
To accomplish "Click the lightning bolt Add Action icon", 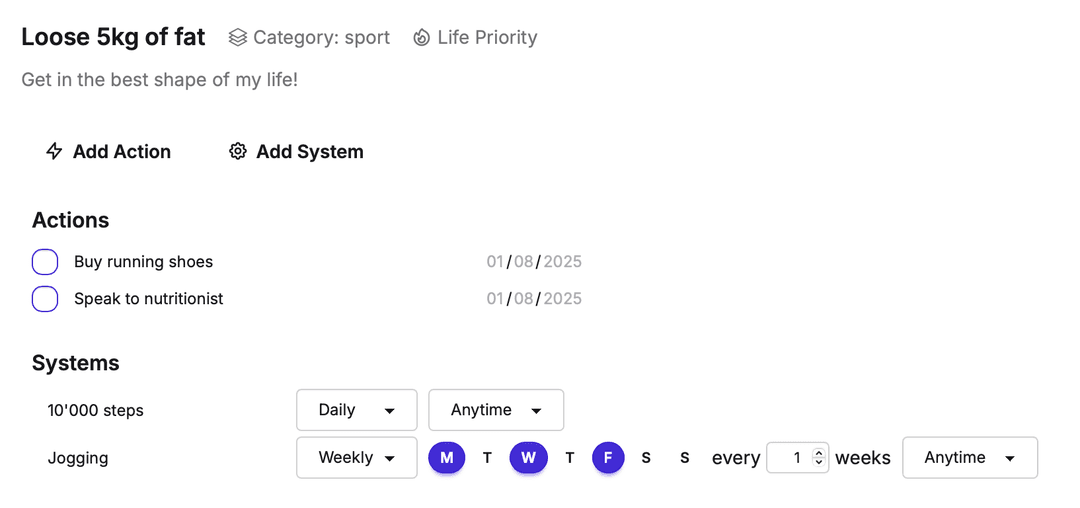I will click(x=54, y=152).
